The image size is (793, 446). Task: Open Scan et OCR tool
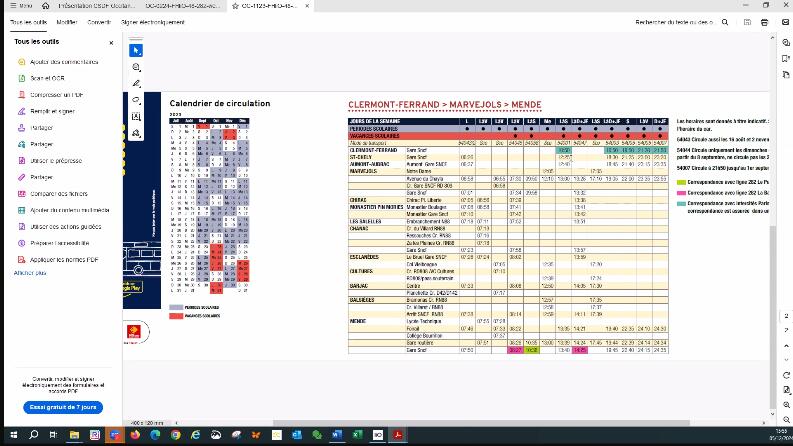(47, 78)
